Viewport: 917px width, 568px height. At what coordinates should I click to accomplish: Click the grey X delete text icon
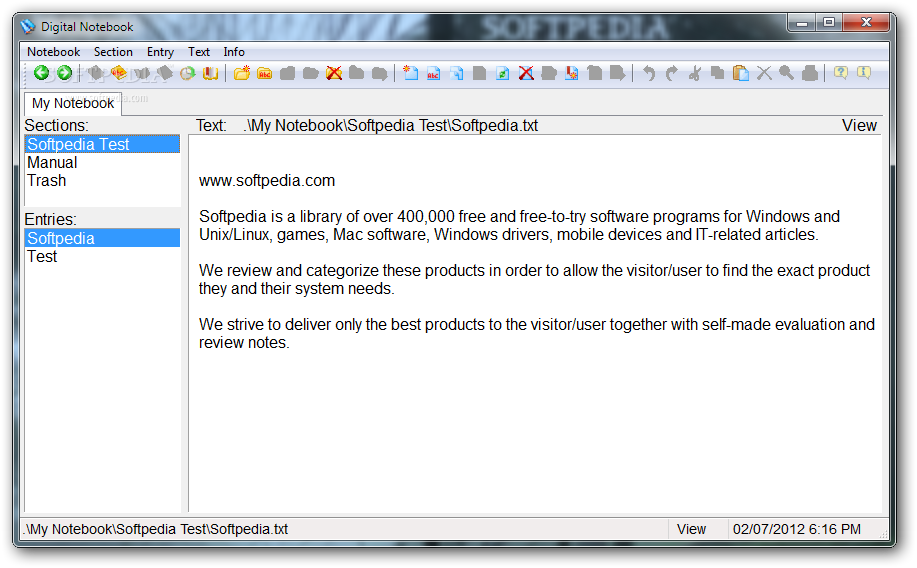point(764,73)
